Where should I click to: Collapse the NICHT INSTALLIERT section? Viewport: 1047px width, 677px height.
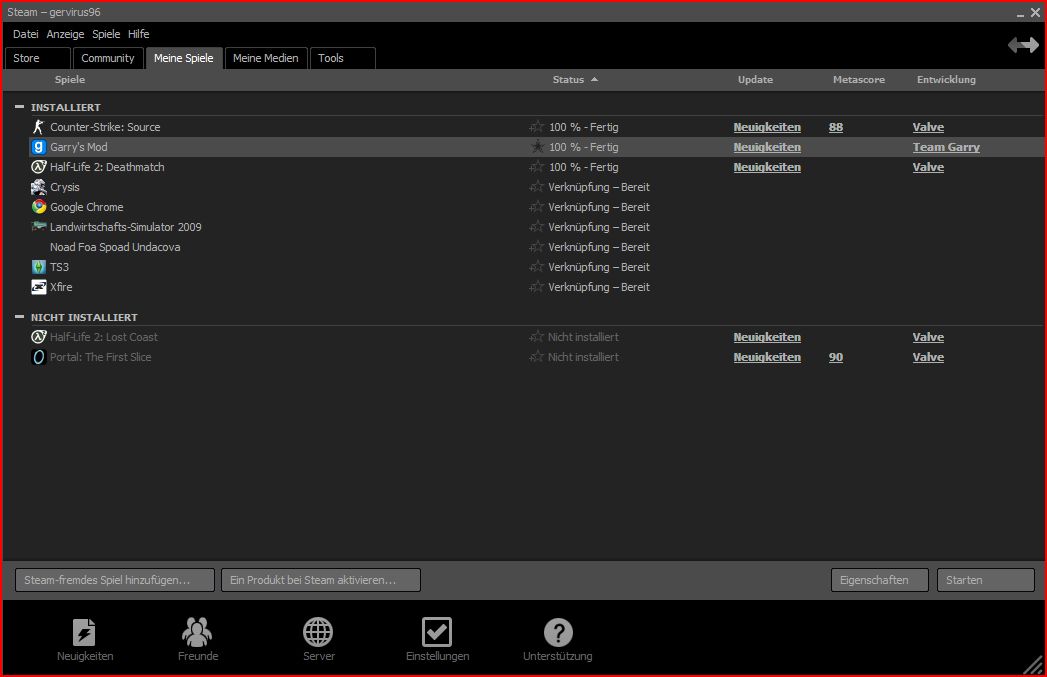pyautogui.click(x=19, y=317)
